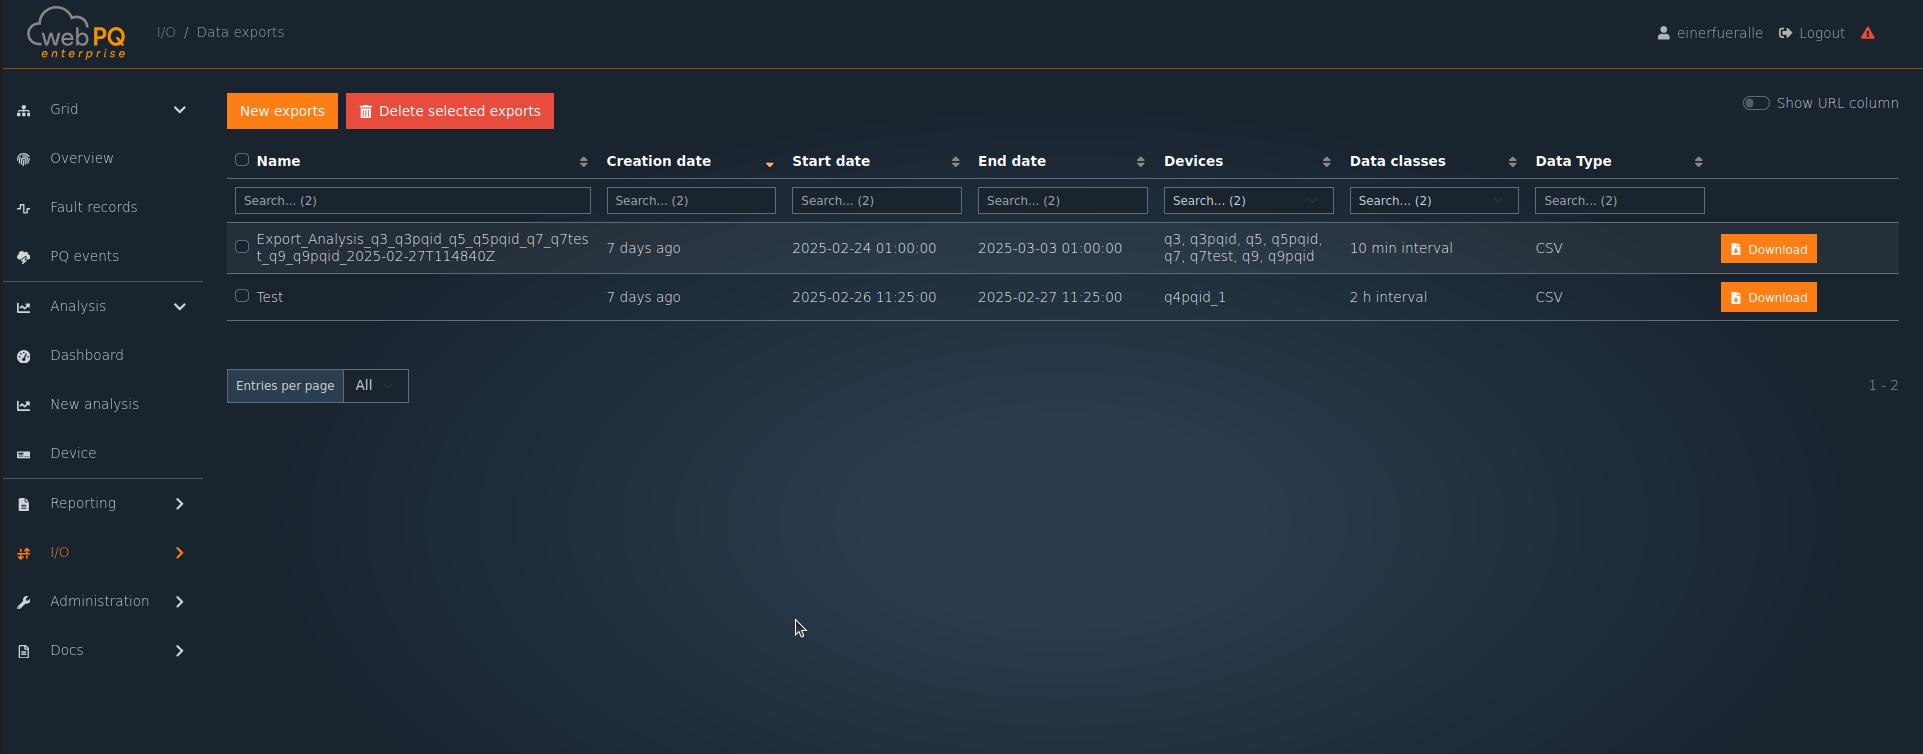Click the Name search input field

(412, 201)
